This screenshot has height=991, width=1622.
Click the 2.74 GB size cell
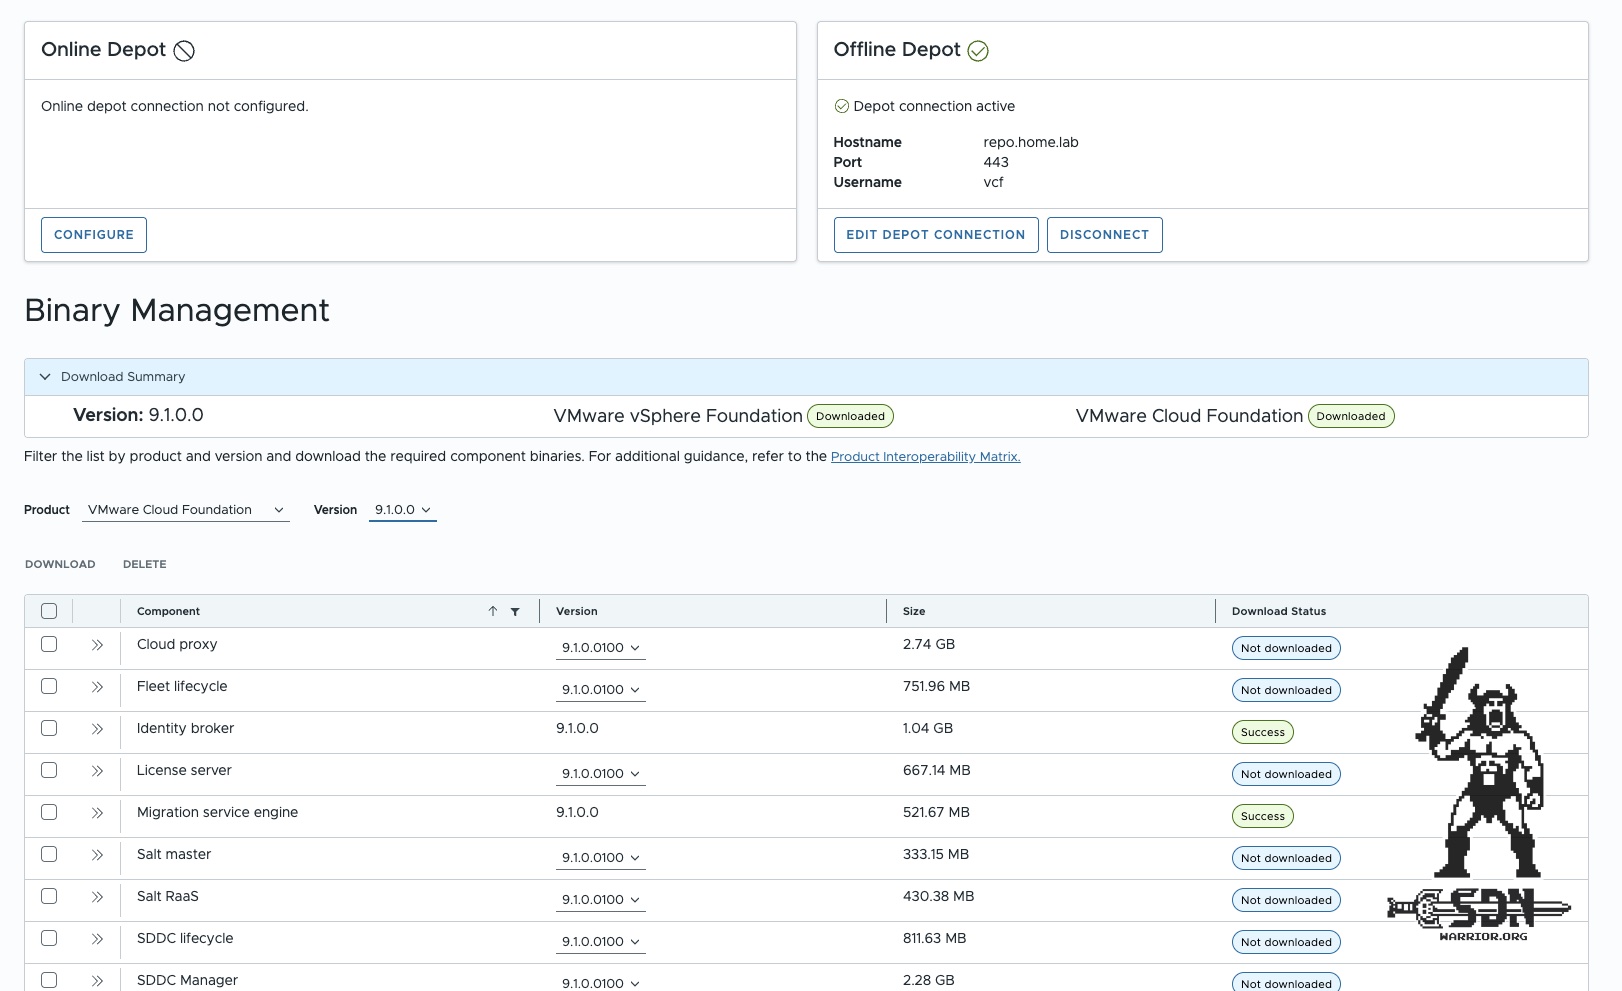[x=929, y=644]
